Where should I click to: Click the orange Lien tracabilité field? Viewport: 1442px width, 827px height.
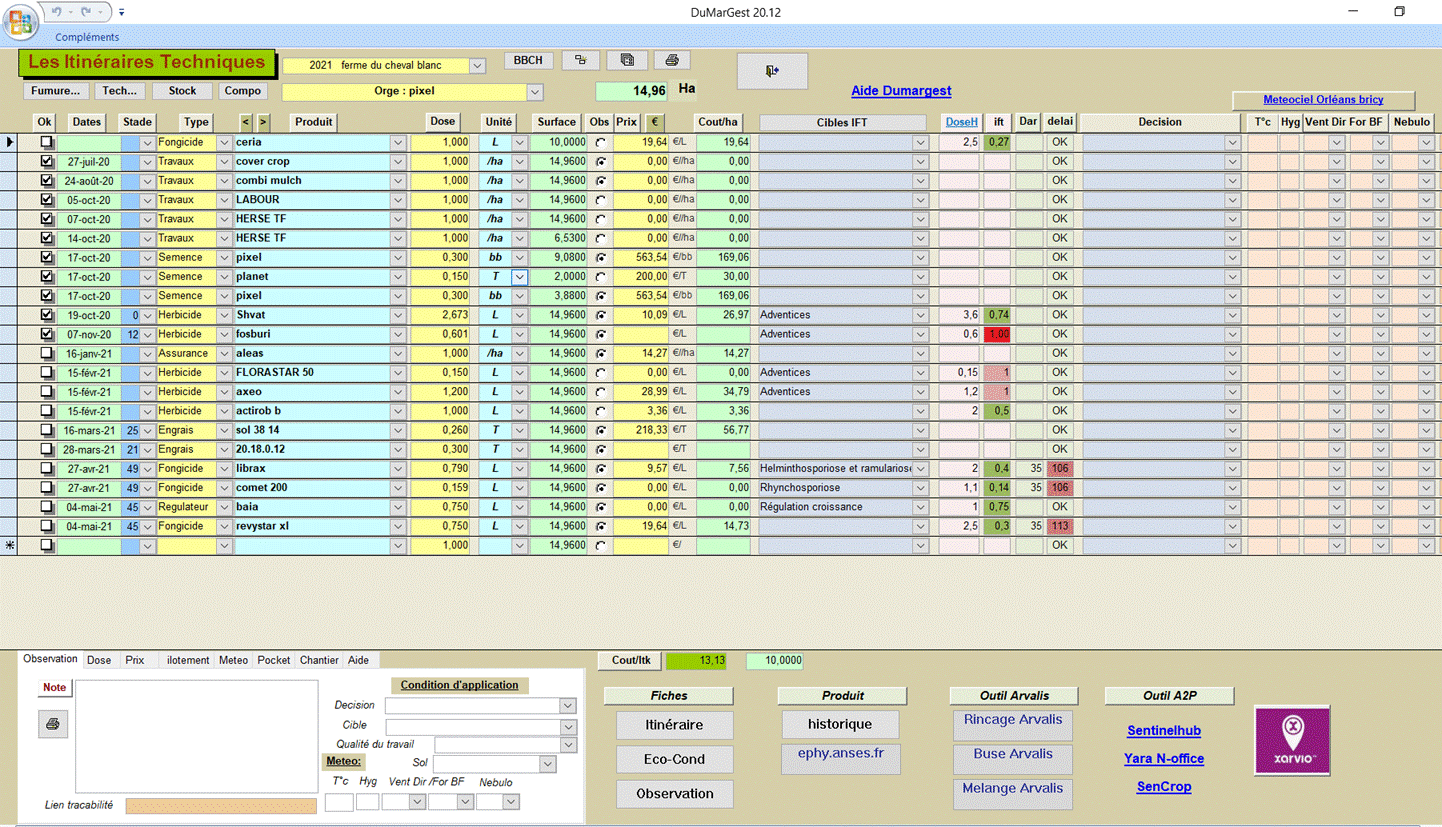coord(221,806)
